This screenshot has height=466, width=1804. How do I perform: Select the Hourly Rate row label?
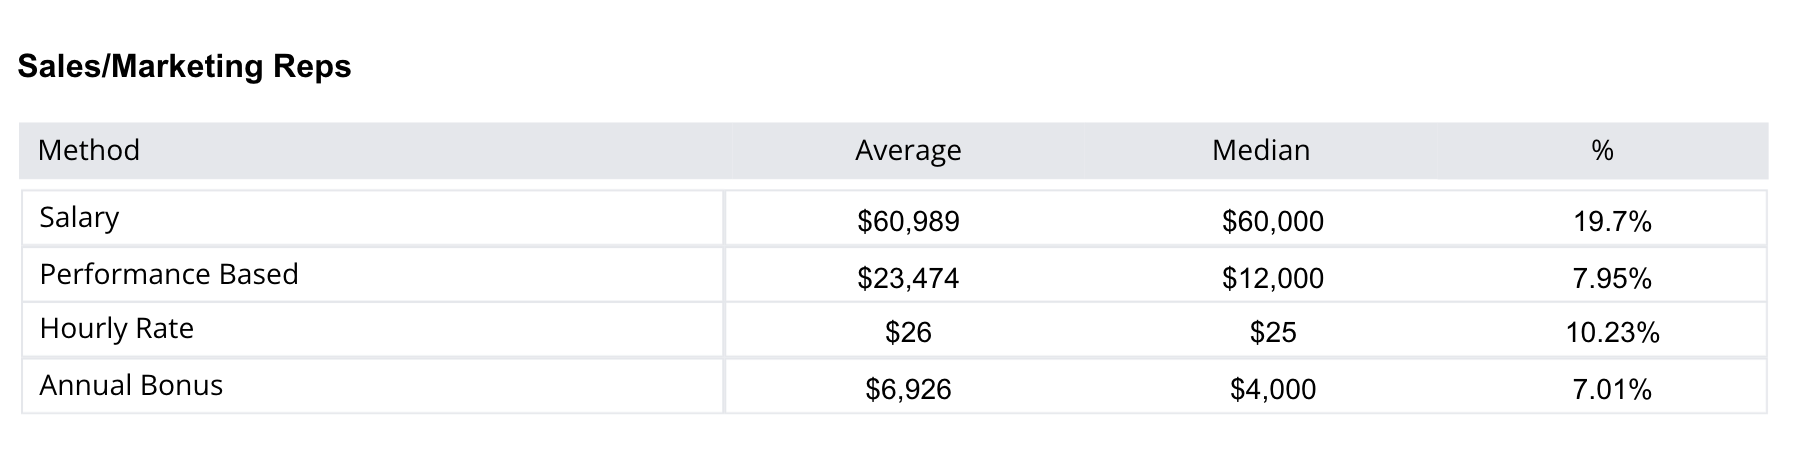click(116, 329)
